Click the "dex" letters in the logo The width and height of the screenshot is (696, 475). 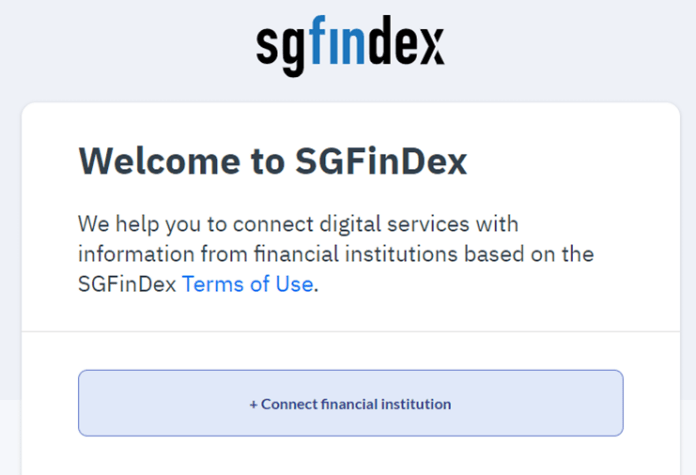[406, 40]
